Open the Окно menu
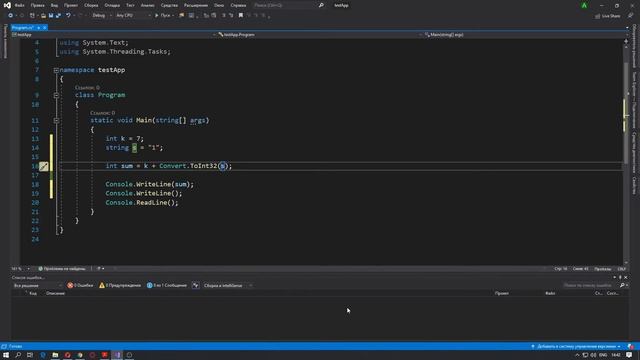Image resolution: width=640 pixels, height=360 pixels. pos(219,5)
